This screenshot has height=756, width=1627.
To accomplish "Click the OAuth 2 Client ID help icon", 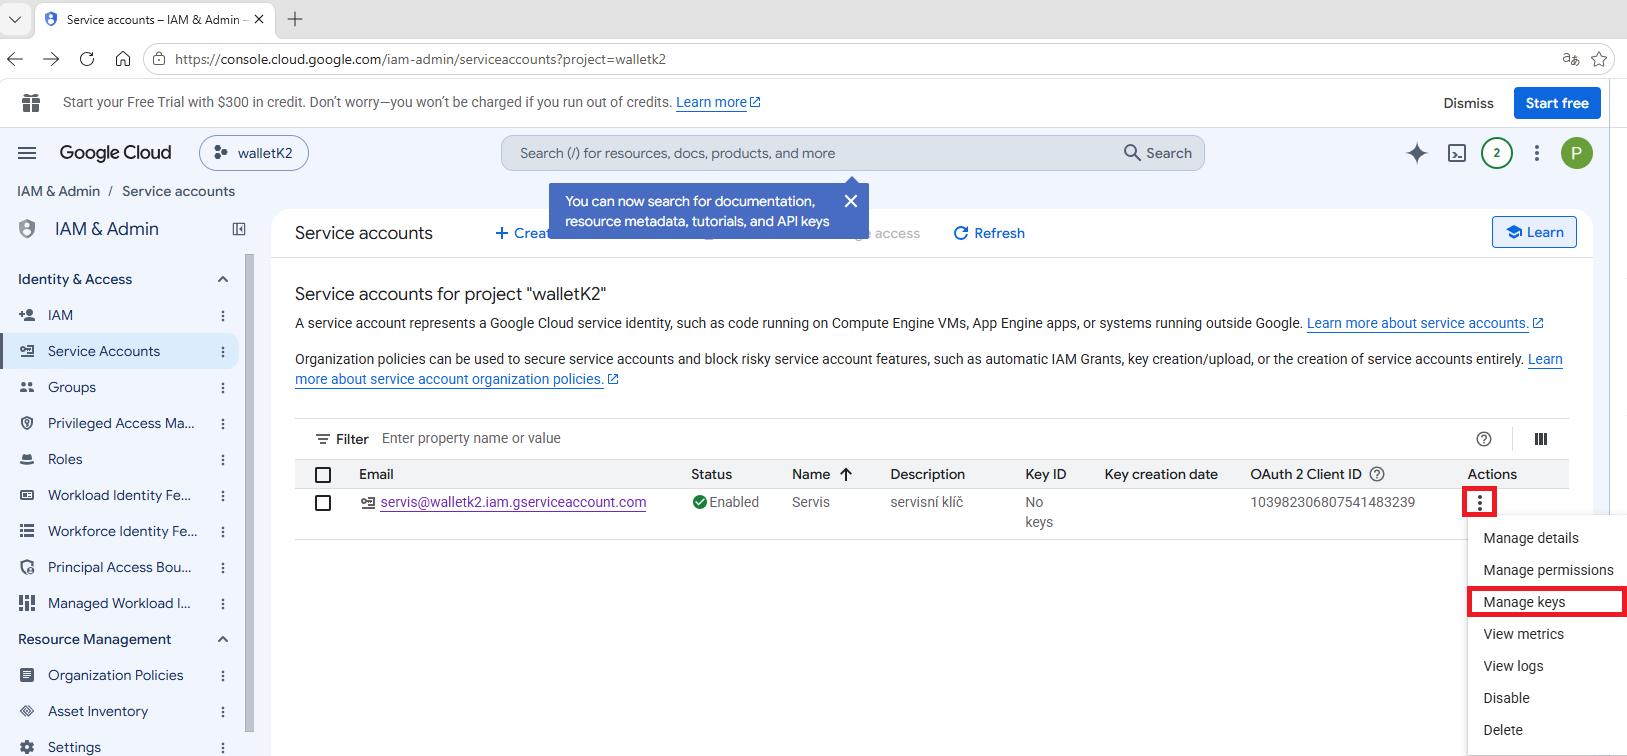I will click(x=1377, y=474).
